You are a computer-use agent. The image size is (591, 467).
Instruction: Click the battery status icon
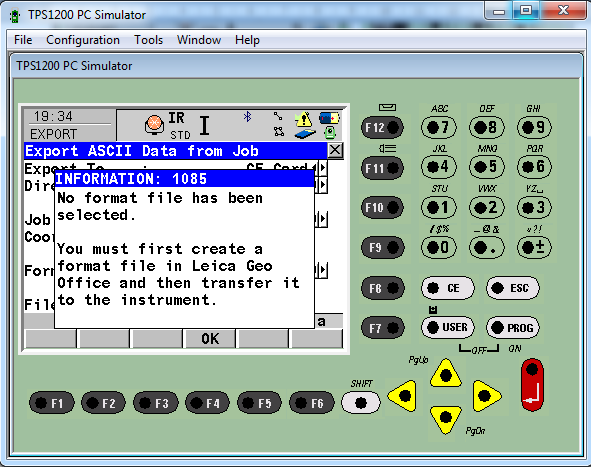pos(329,118)
